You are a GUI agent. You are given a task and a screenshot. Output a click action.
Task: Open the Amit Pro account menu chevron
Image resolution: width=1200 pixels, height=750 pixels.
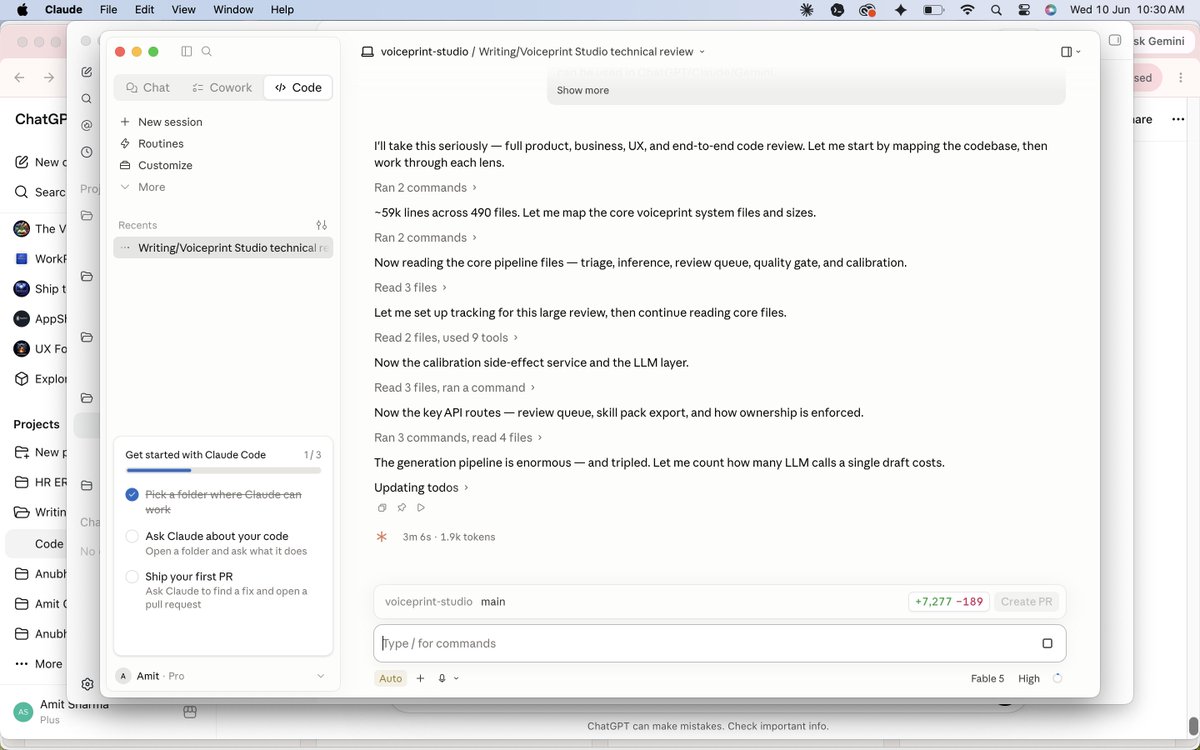point(320,676)
